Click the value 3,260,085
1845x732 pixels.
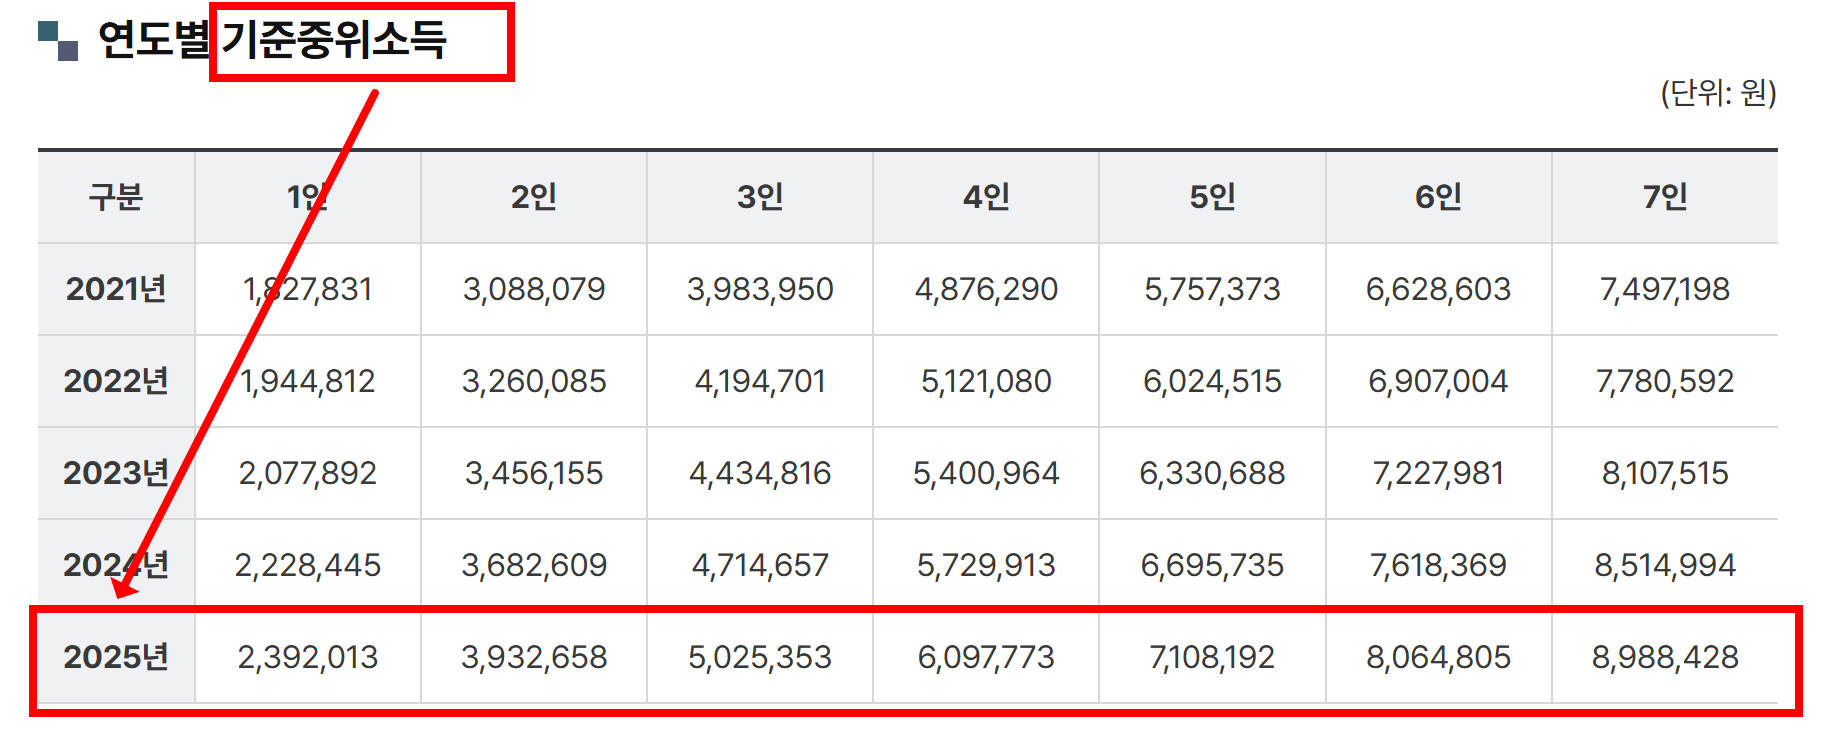tap(534, 381)
